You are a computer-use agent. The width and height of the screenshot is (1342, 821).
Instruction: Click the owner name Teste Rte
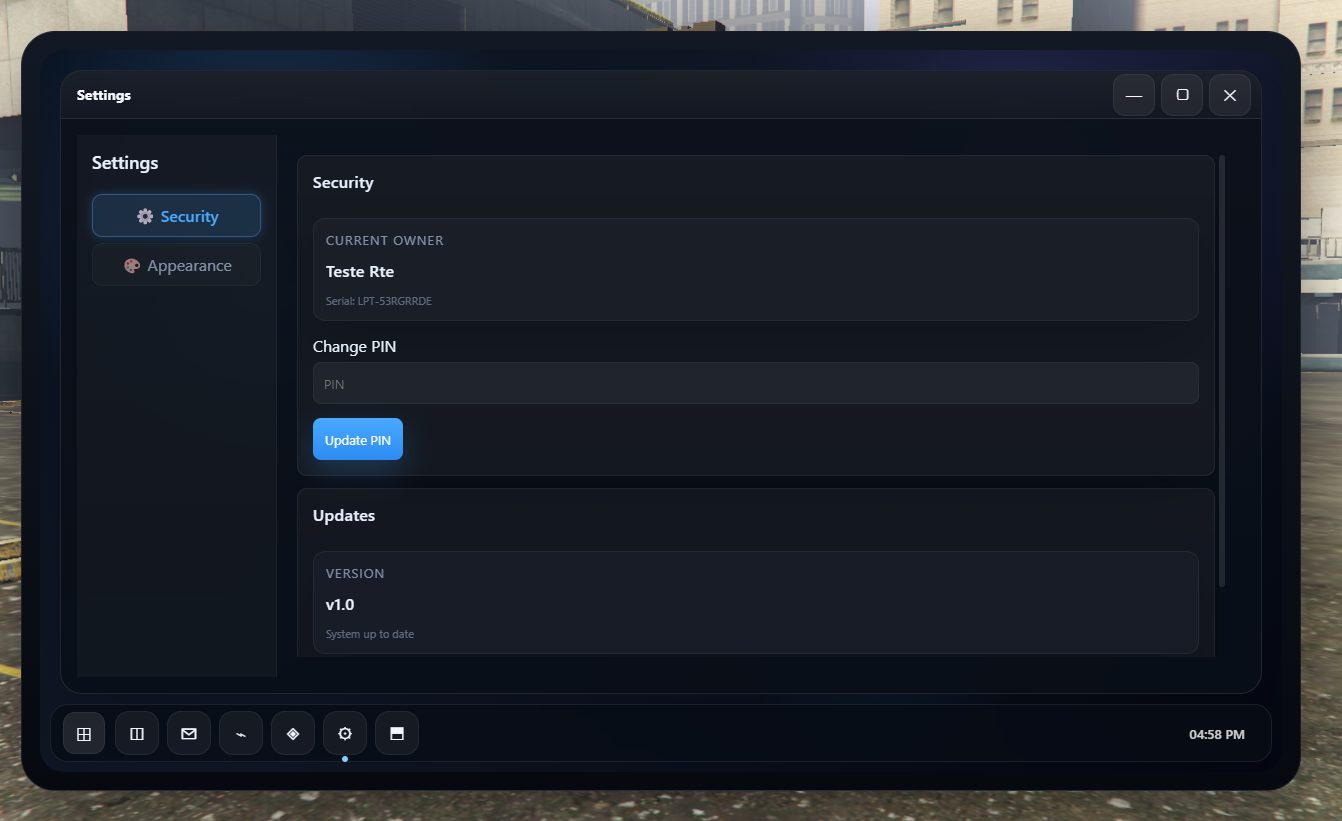(x=360, y=272)
